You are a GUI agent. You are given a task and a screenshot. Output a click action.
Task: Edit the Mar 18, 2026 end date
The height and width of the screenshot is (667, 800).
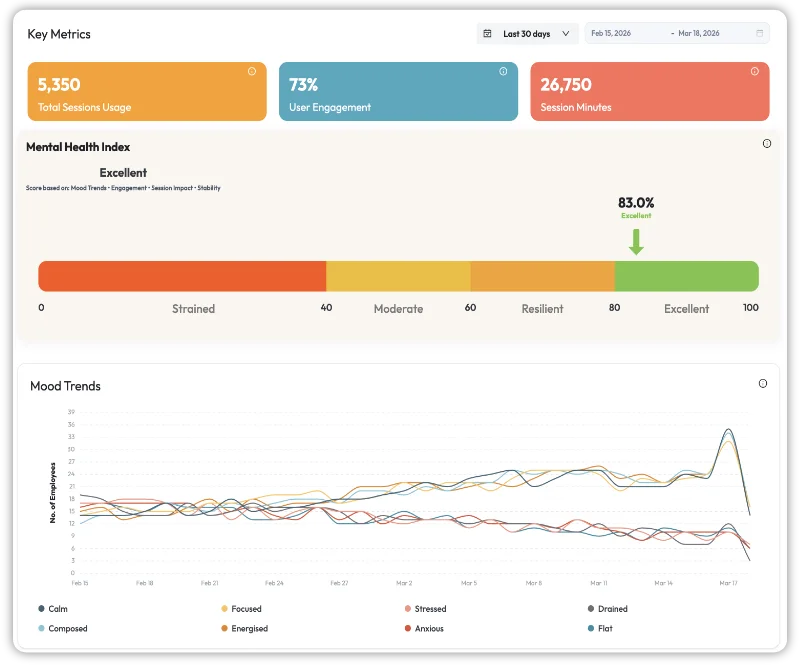698,33
